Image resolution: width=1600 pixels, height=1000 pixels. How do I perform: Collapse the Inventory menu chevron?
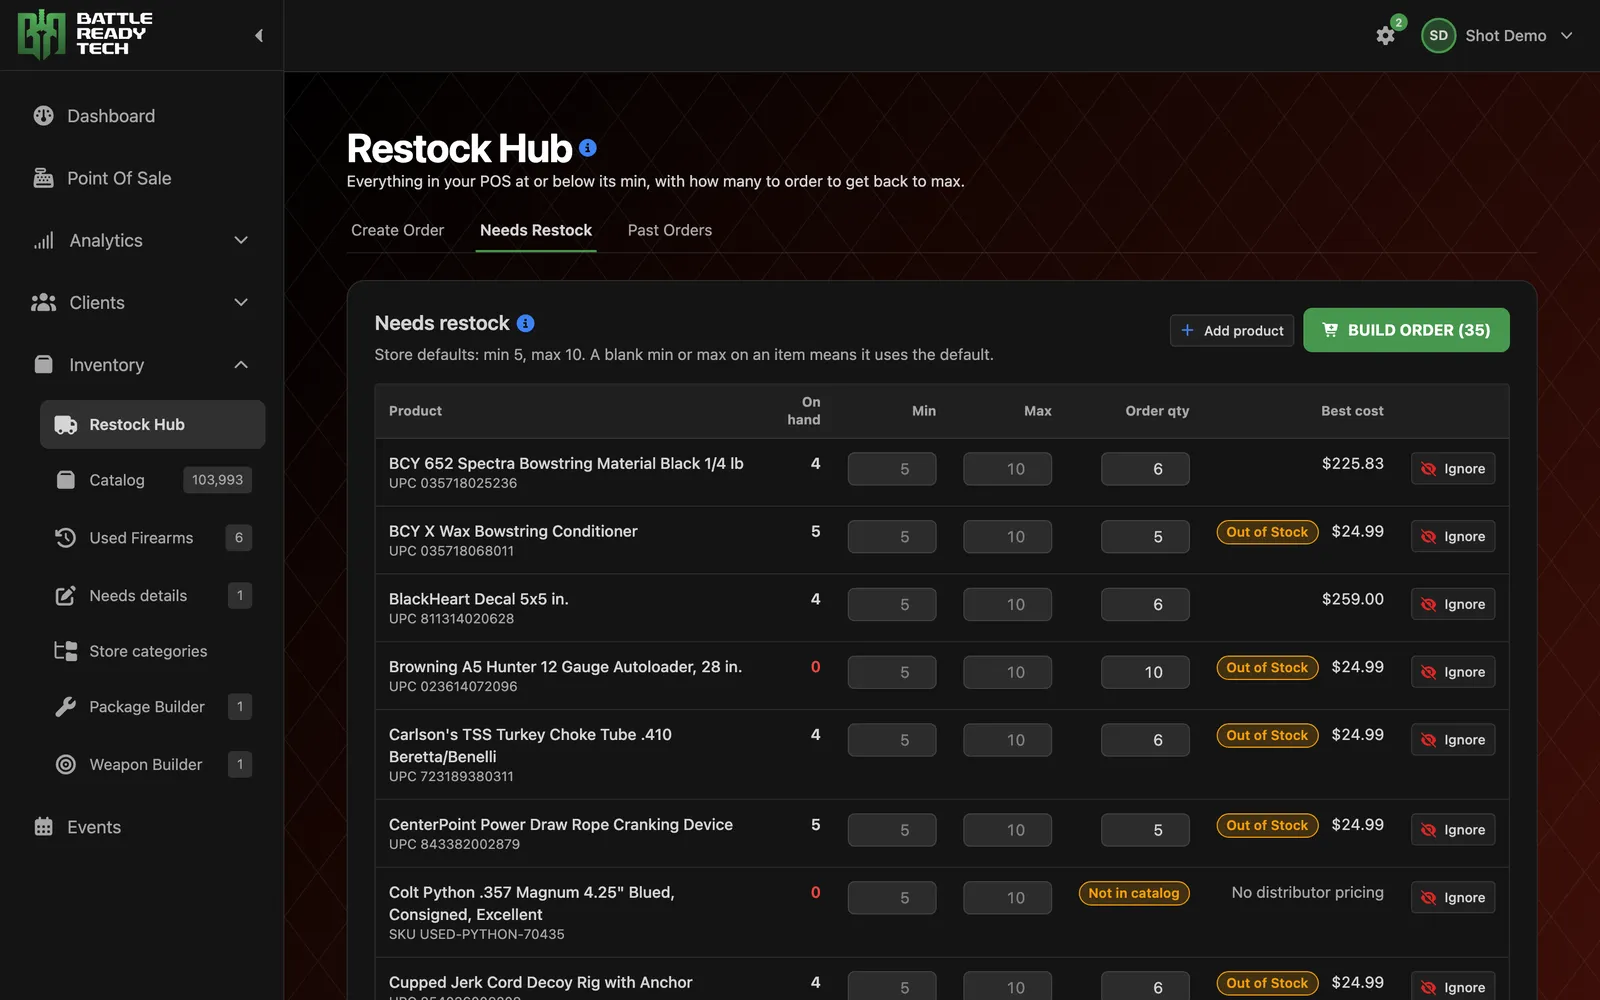(x=241, y=365)
